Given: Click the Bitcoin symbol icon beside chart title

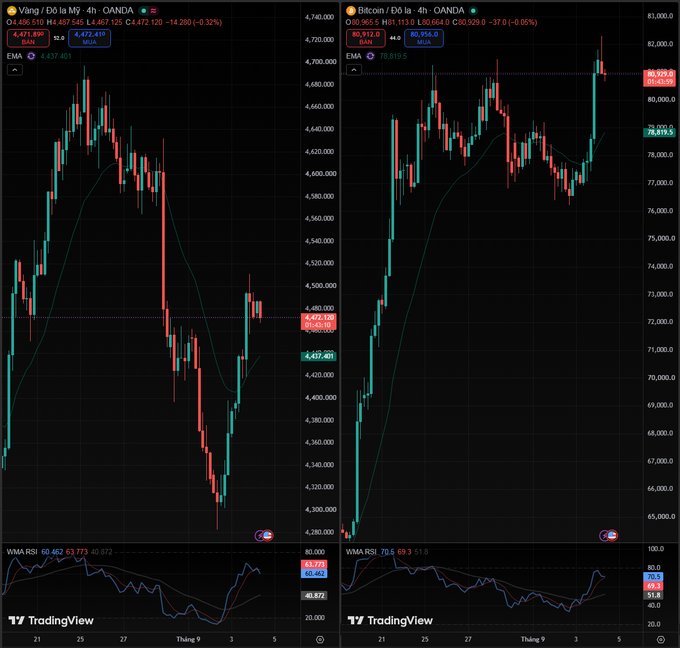Looking at the screenshot, I should (x=350, y=10).
